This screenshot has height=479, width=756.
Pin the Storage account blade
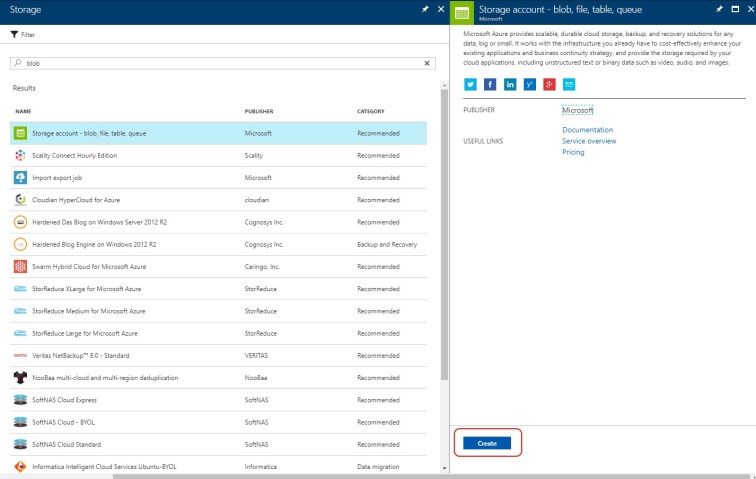(719, 9)
